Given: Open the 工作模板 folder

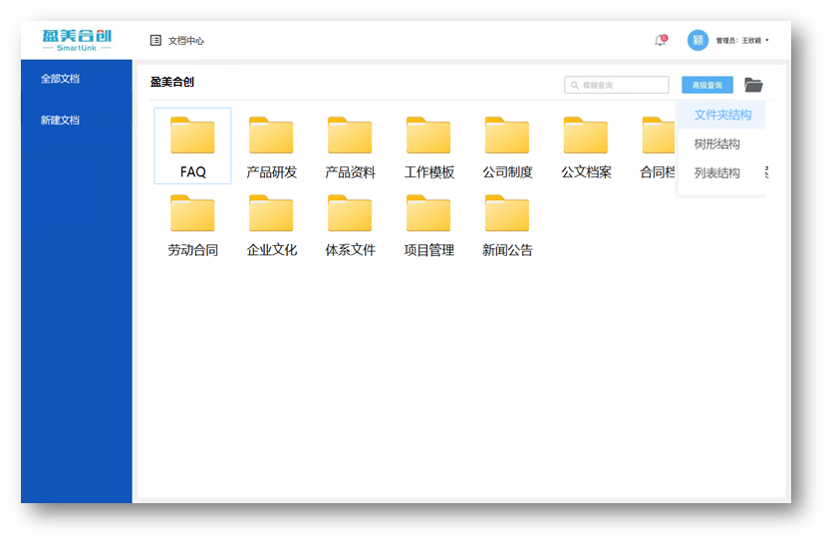Looking at the screenshot, I should click(428, 146).
